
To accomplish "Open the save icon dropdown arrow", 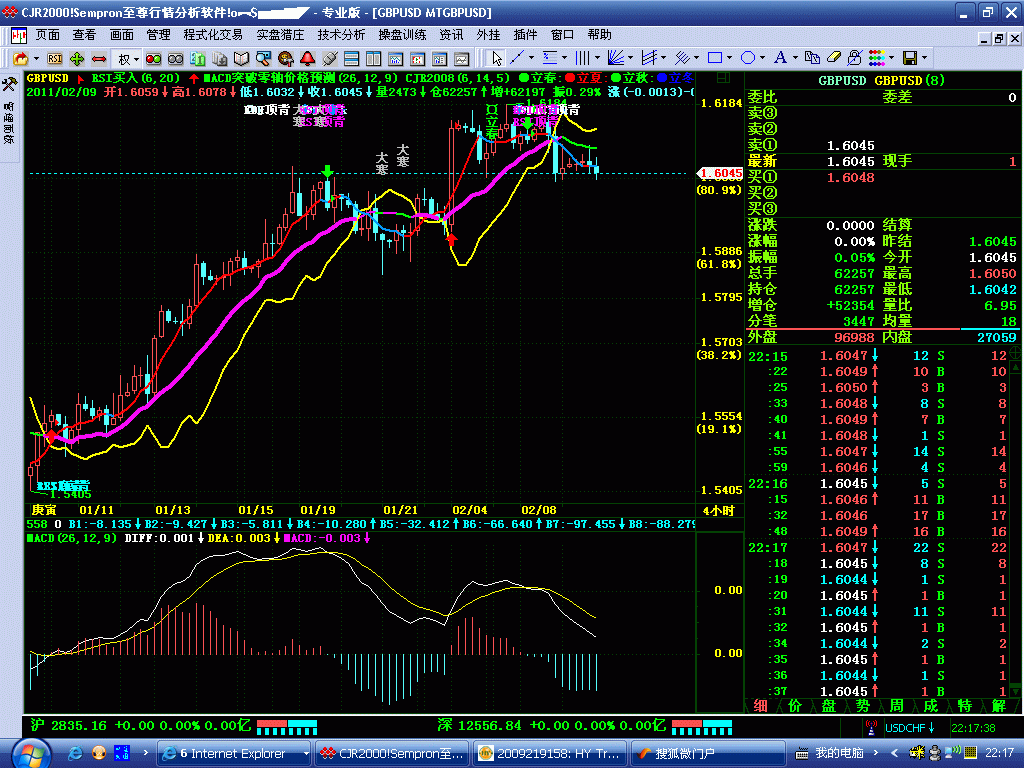I will (x=926, y=58).
